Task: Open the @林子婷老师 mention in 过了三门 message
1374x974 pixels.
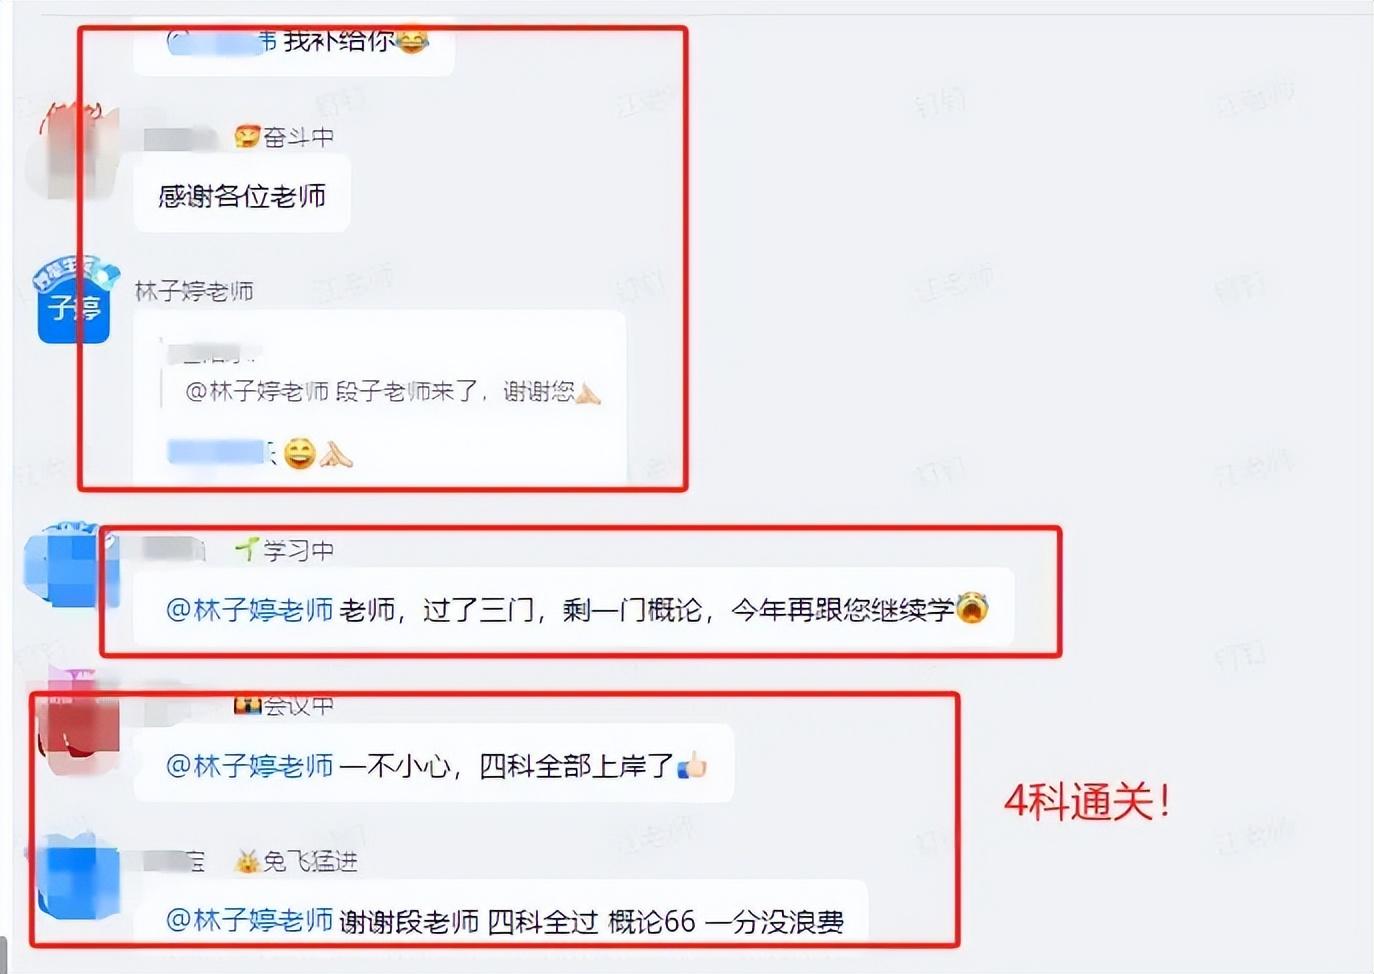Action: point(249,610)
